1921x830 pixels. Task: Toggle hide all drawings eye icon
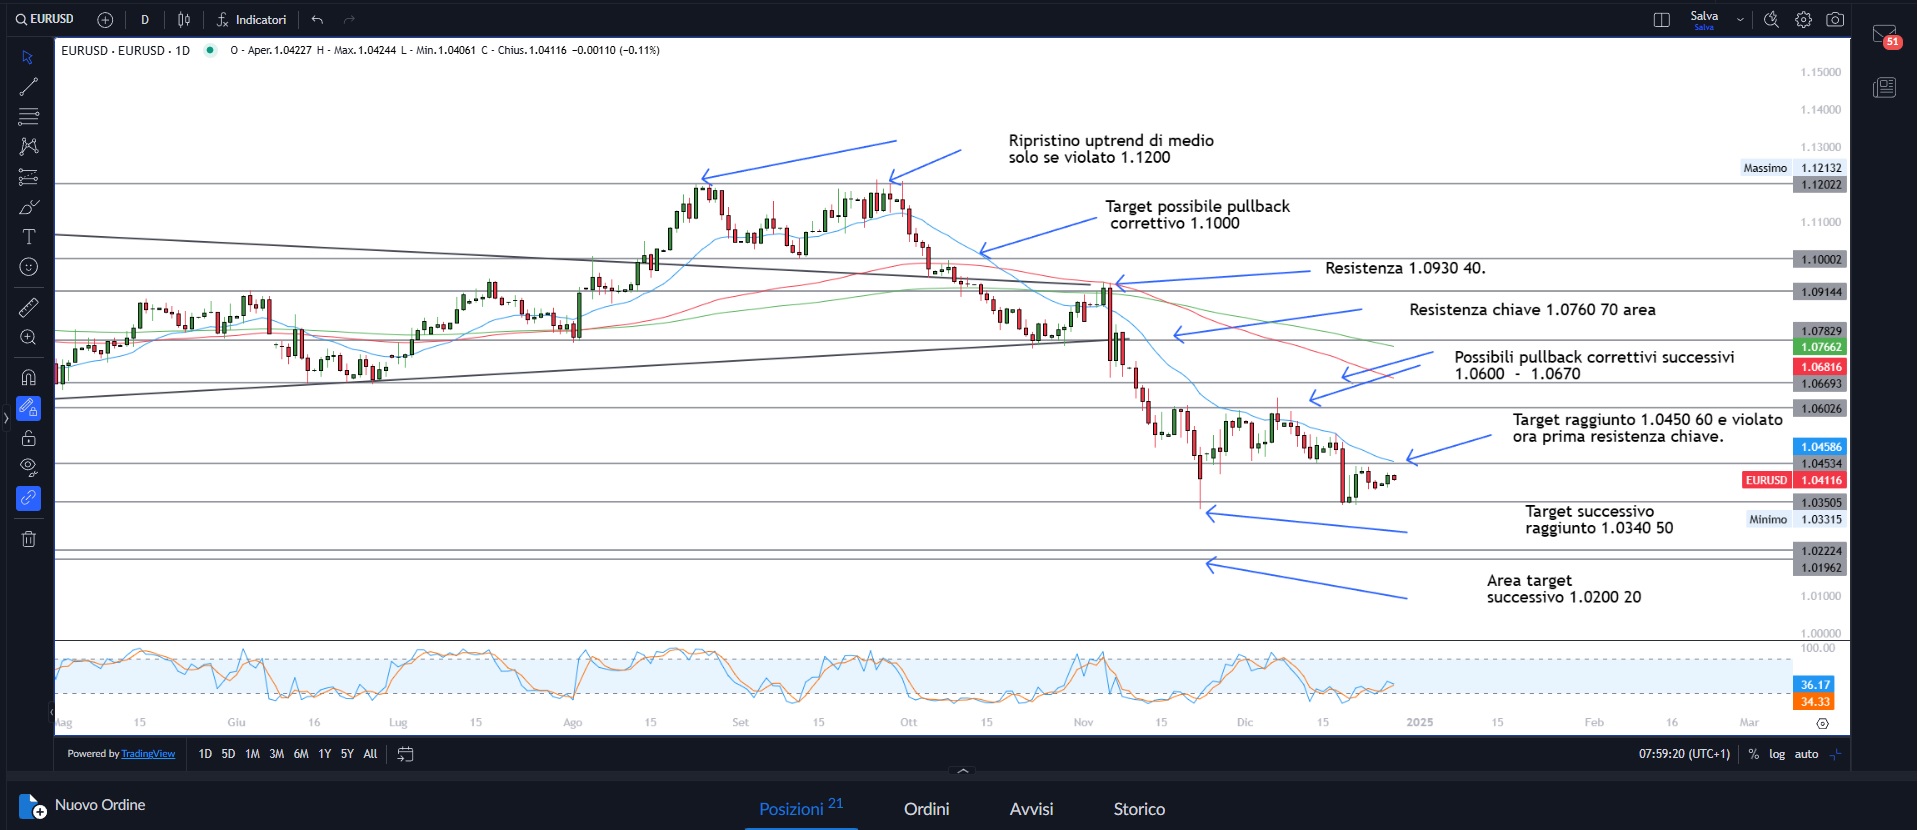pyautogui.click(x=29, y=467)
